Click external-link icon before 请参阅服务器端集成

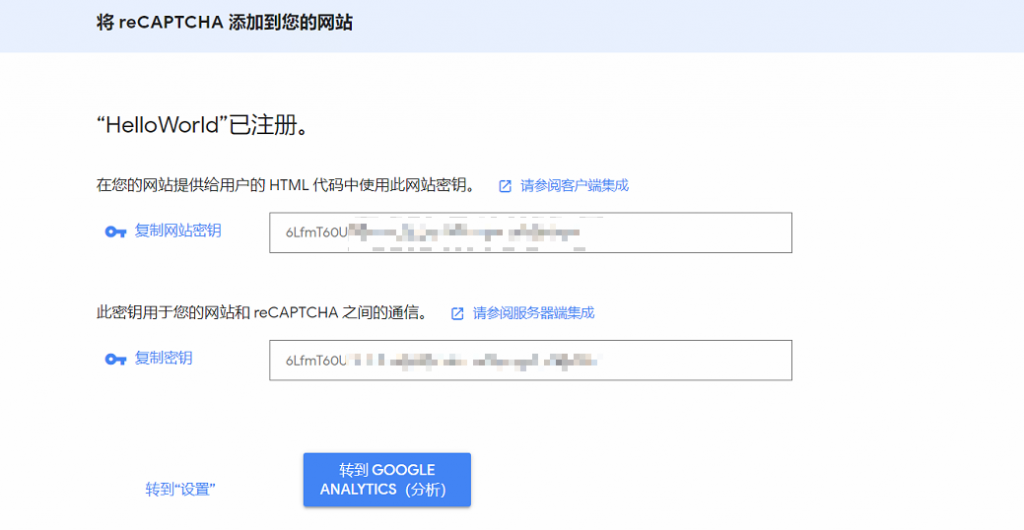point(457,314)
